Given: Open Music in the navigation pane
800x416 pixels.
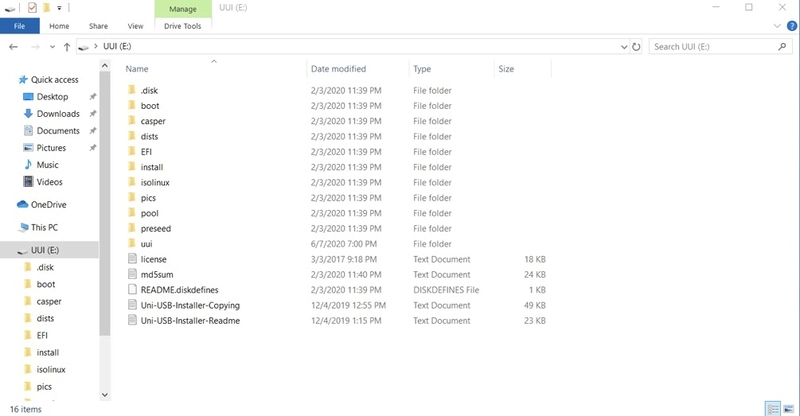Looking at the screenshot, I should pyautogui.click(x=47, y=165).
